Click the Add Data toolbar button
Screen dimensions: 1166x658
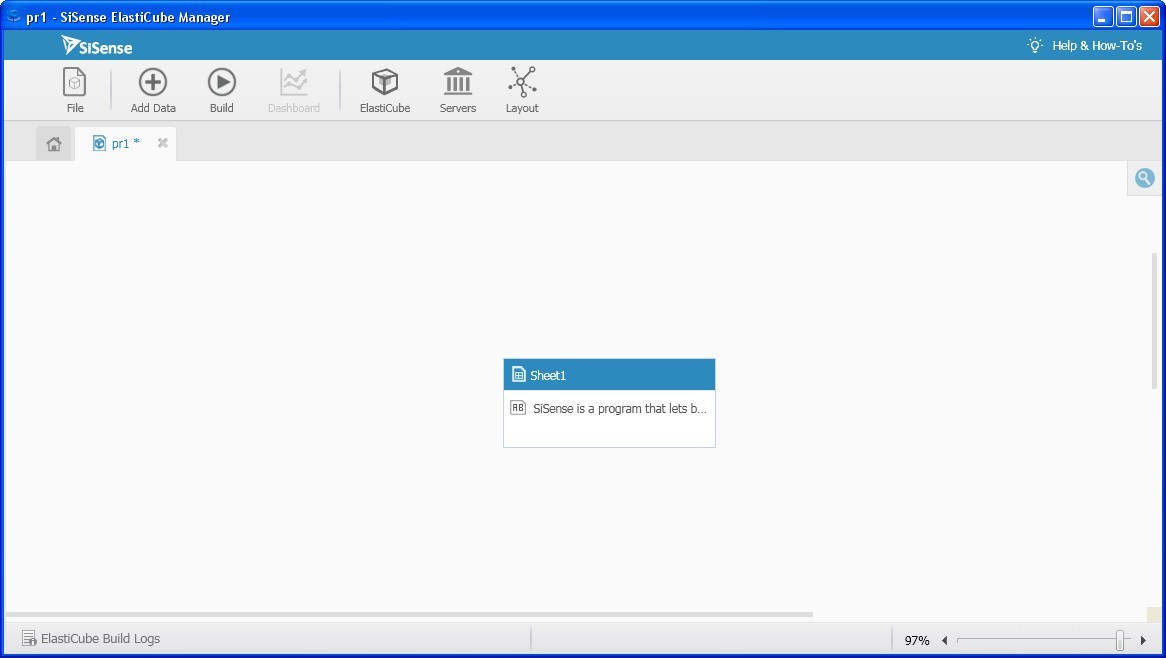[153, 89]
